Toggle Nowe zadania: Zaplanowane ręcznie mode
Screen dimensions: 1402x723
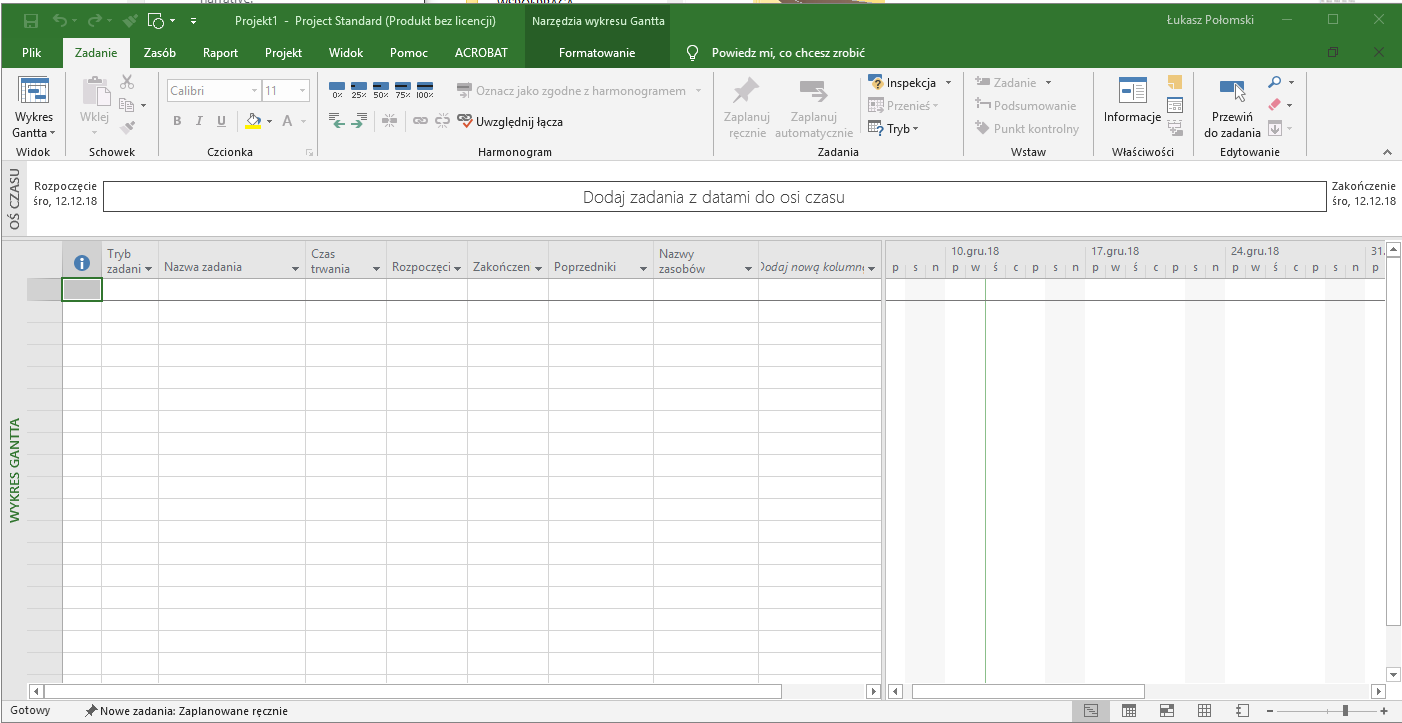(187, 711)
